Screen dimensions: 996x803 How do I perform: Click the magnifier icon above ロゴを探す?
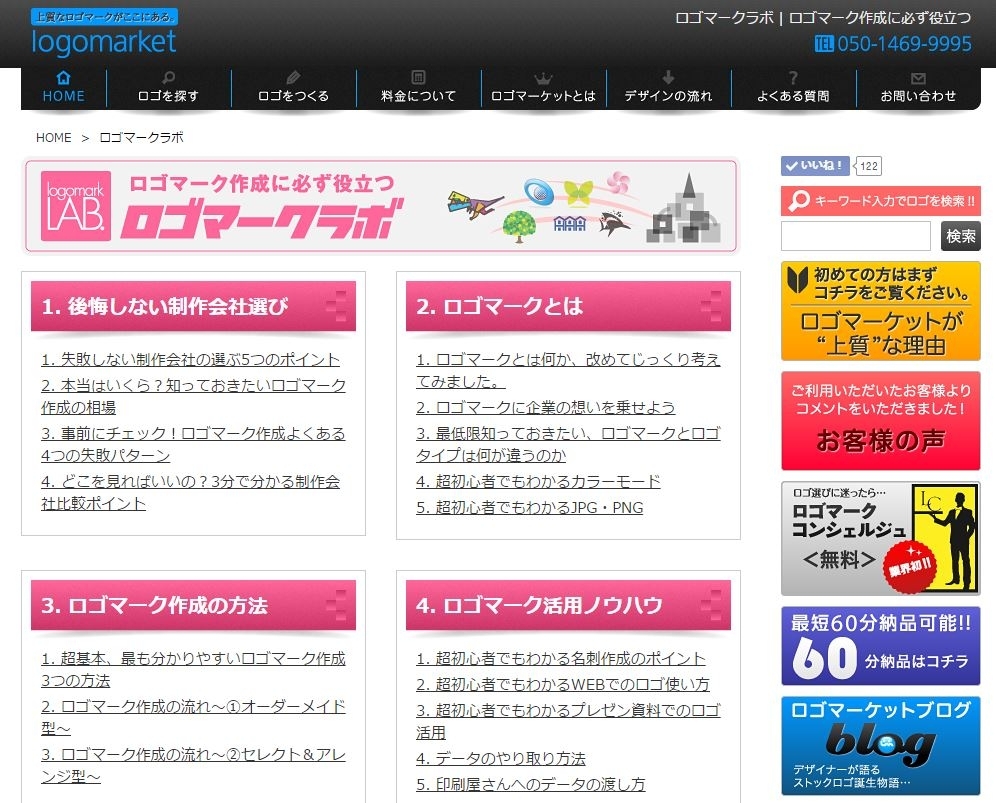tap(168, 78)
